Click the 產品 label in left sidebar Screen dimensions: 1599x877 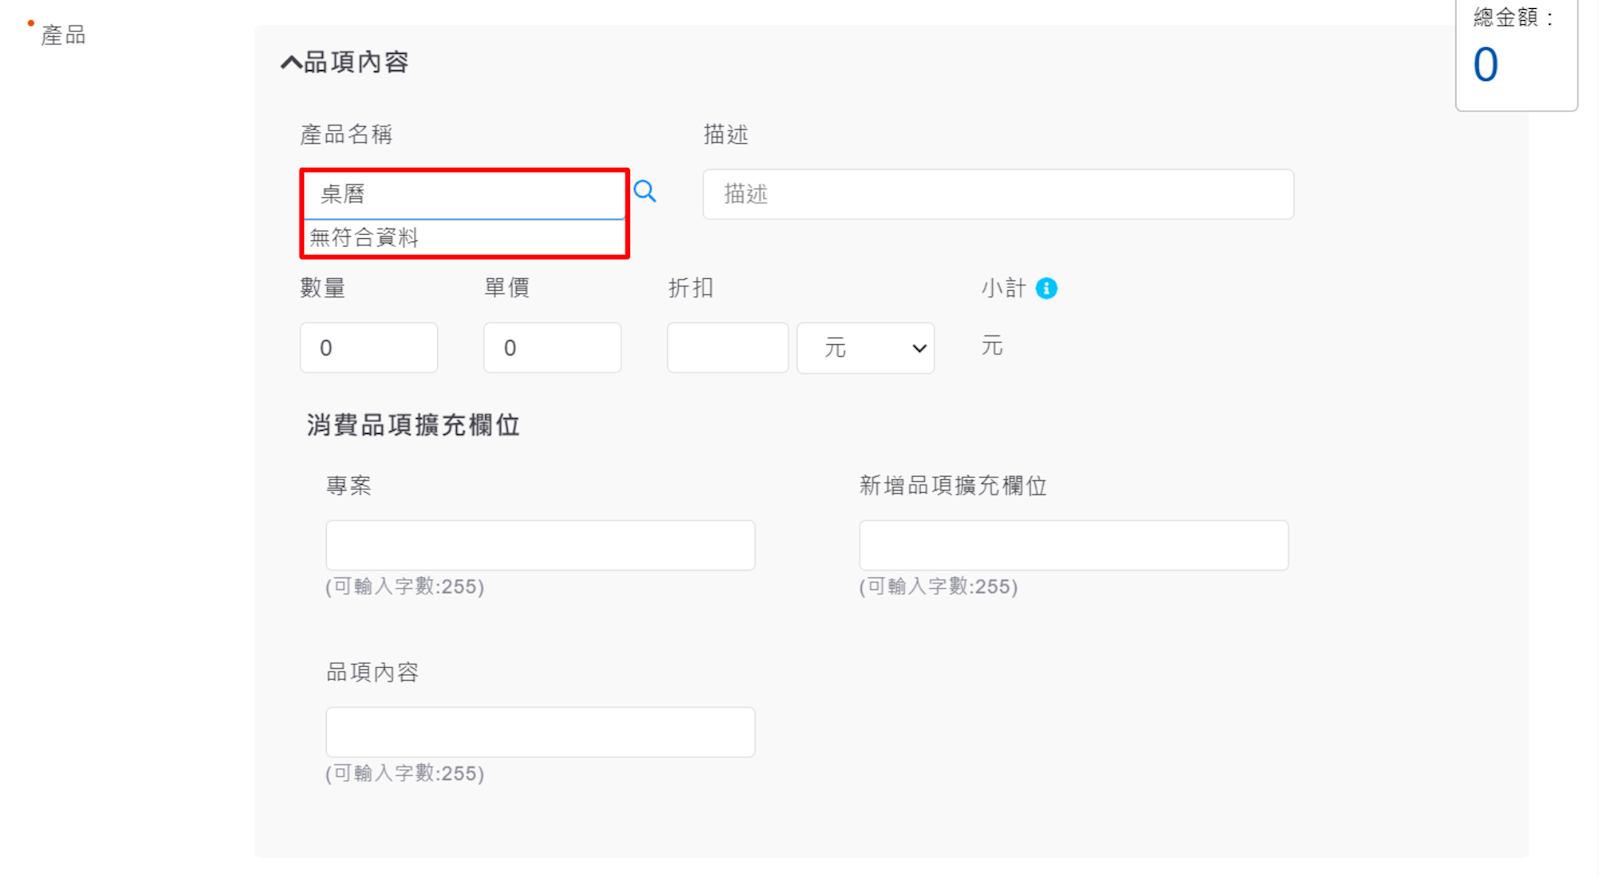click(63, 35)
